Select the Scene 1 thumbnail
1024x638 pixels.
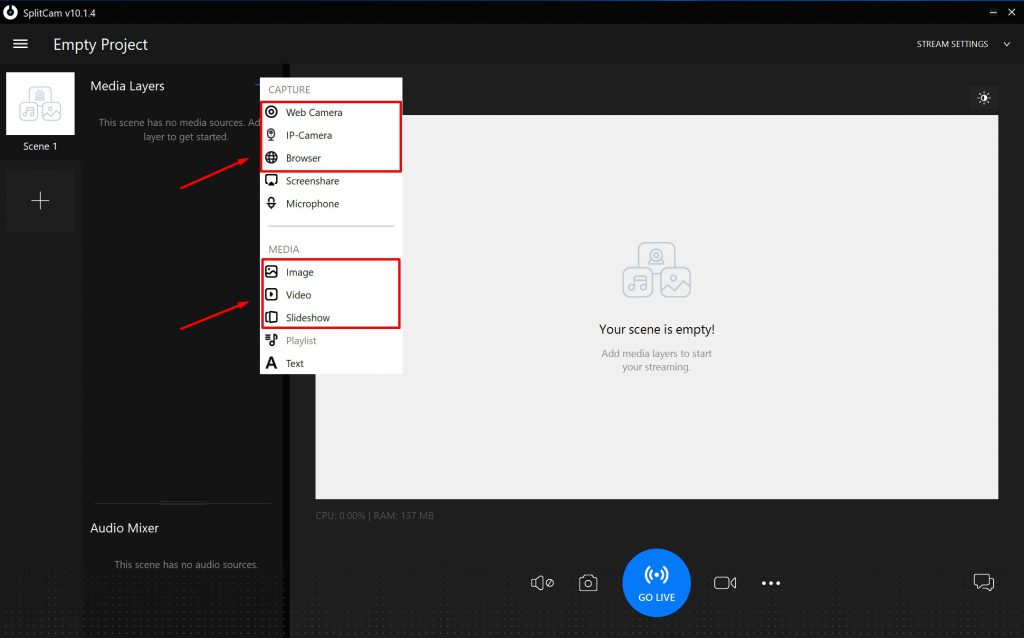pos(40,103)
